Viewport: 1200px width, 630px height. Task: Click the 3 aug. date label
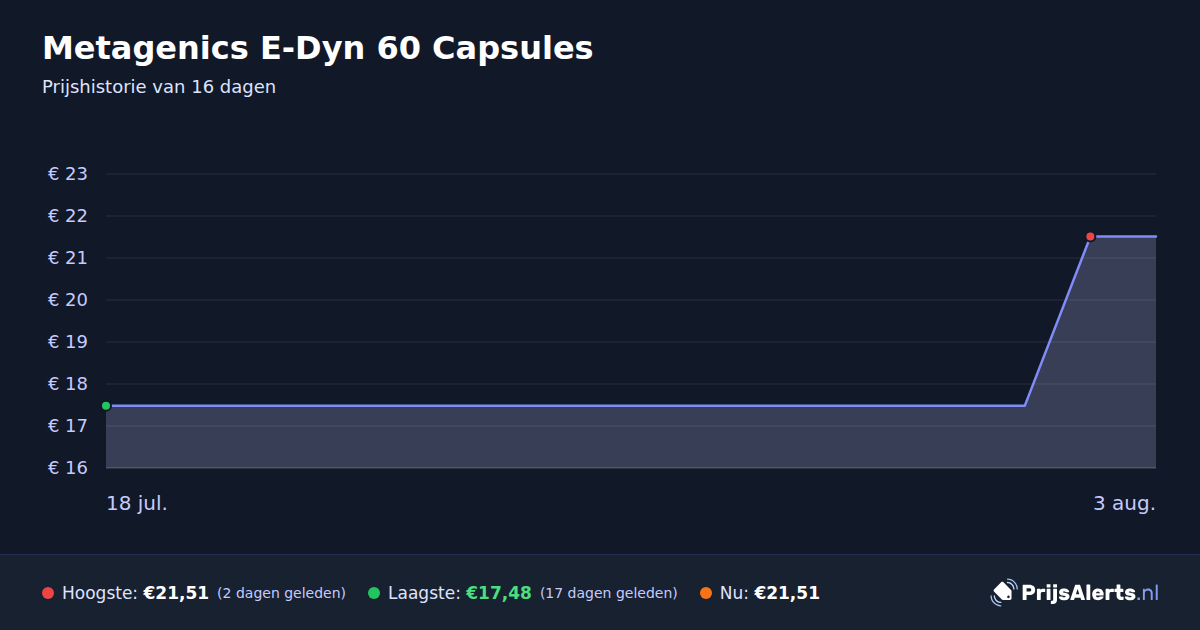click(1124, 503)
